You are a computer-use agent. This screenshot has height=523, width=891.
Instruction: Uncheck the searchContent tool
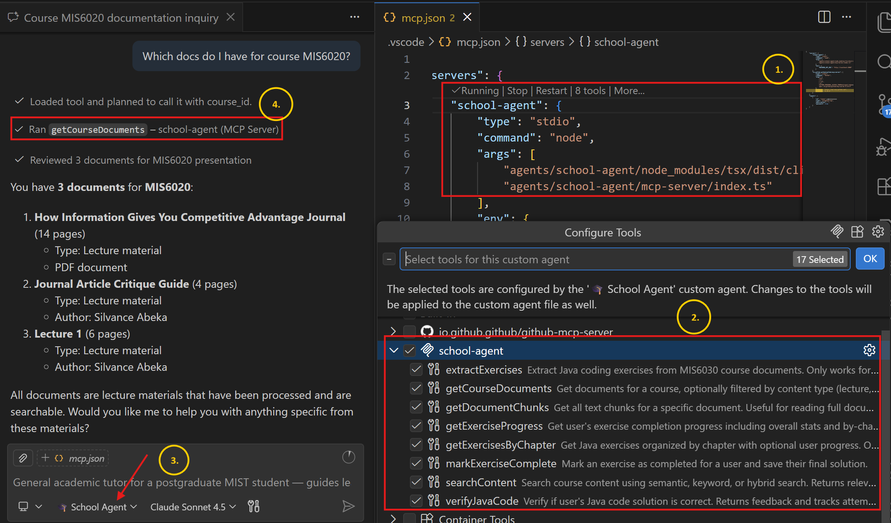tap(416, 482)
